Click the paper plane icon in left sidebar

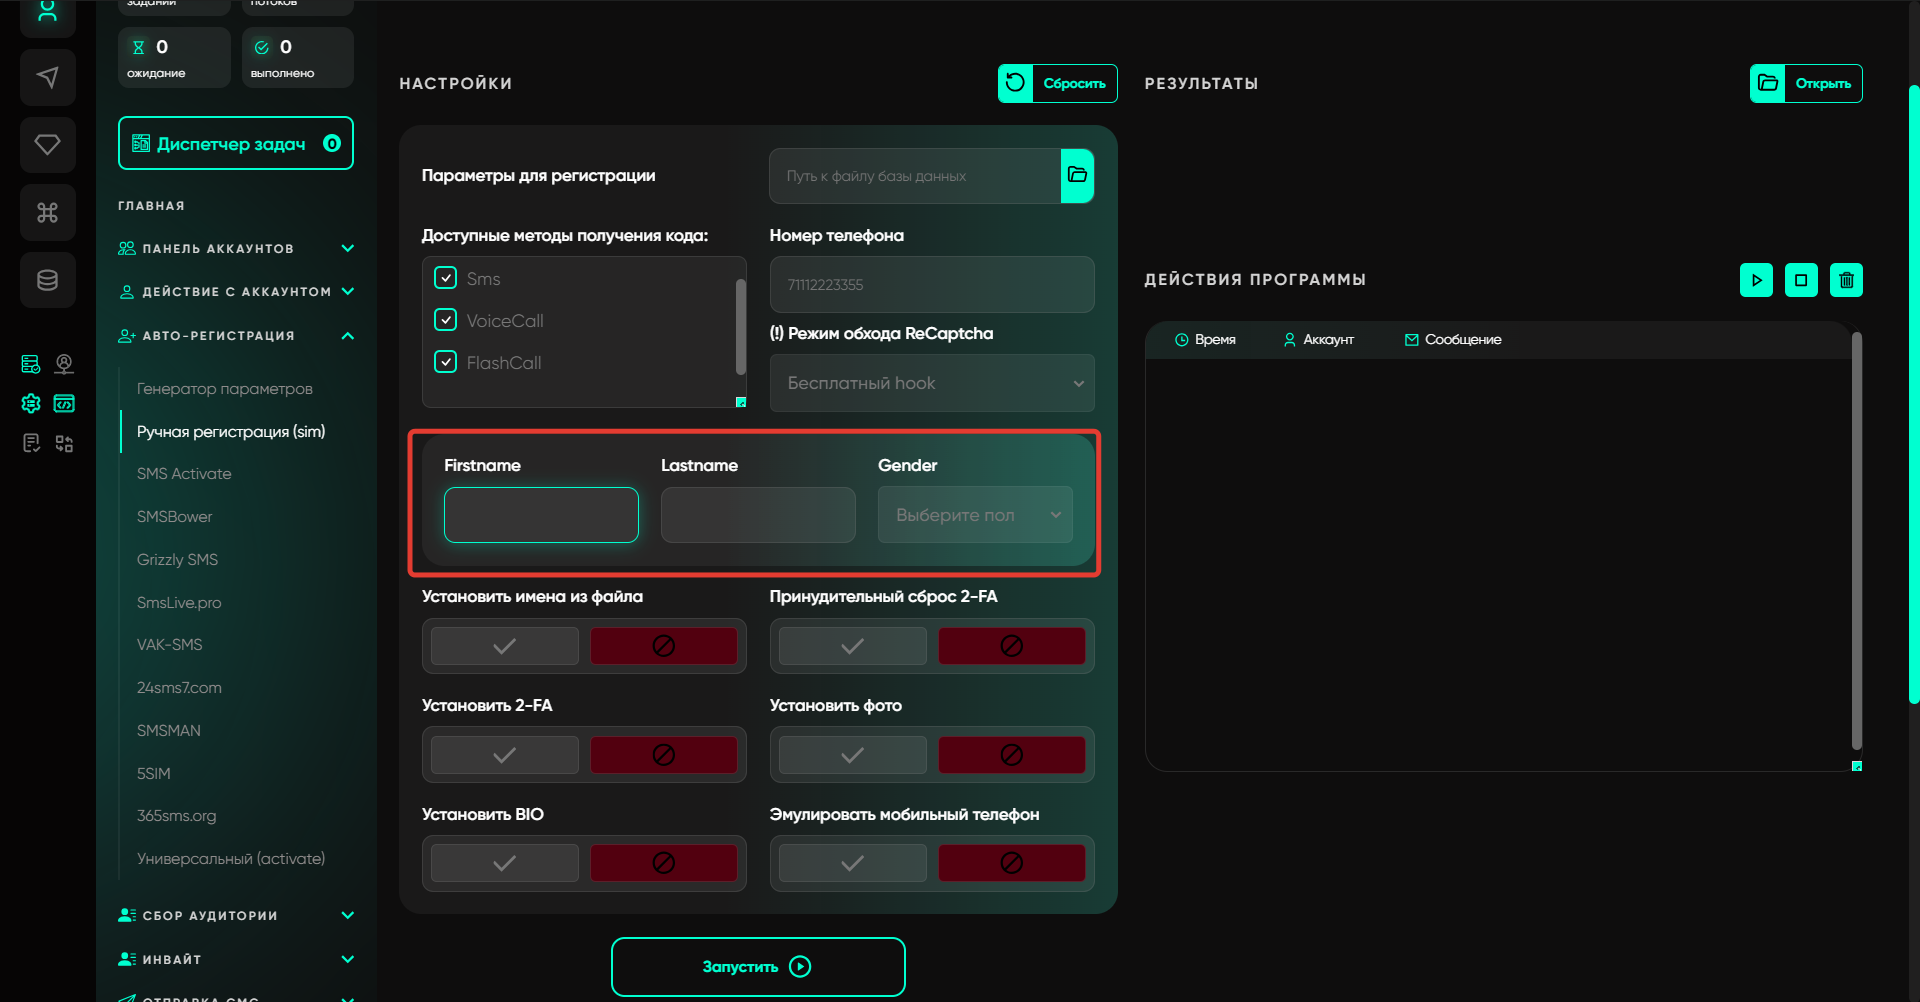pos(47,78)
